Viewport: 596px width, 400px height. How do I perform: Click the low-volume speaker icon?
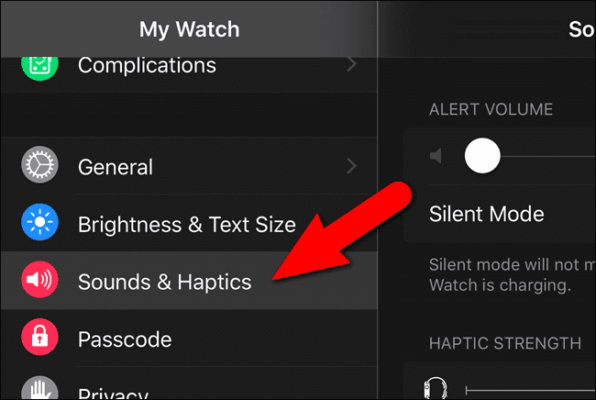pos(436,156)
